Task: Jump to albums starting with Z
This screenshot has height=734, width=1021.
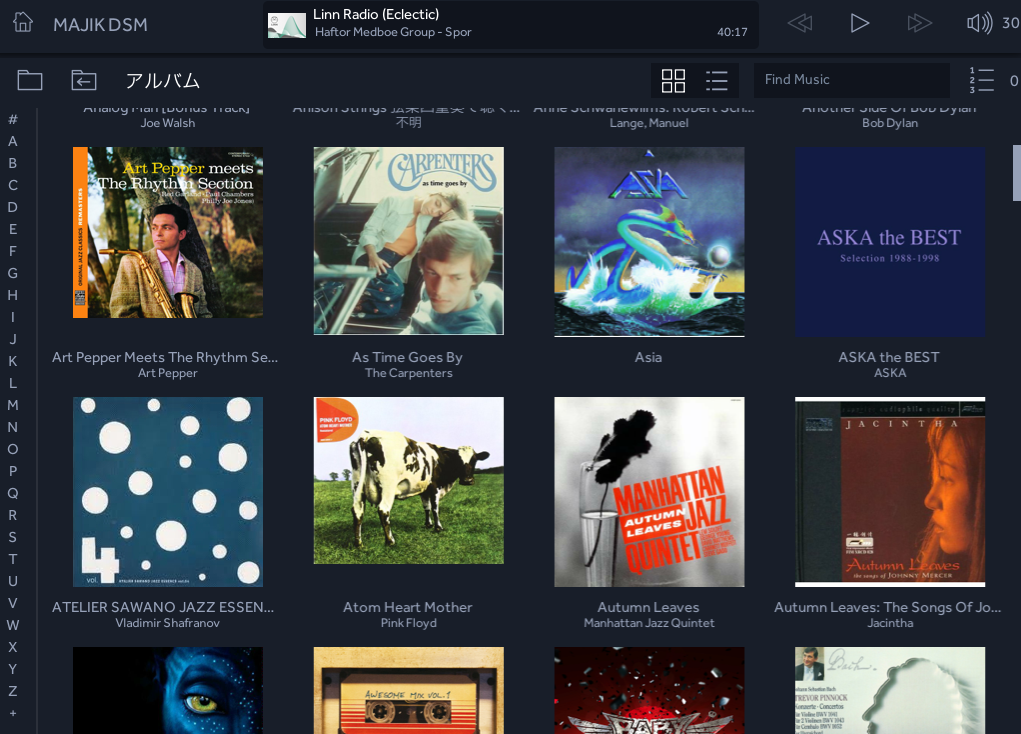Action: tap(13, 691)
